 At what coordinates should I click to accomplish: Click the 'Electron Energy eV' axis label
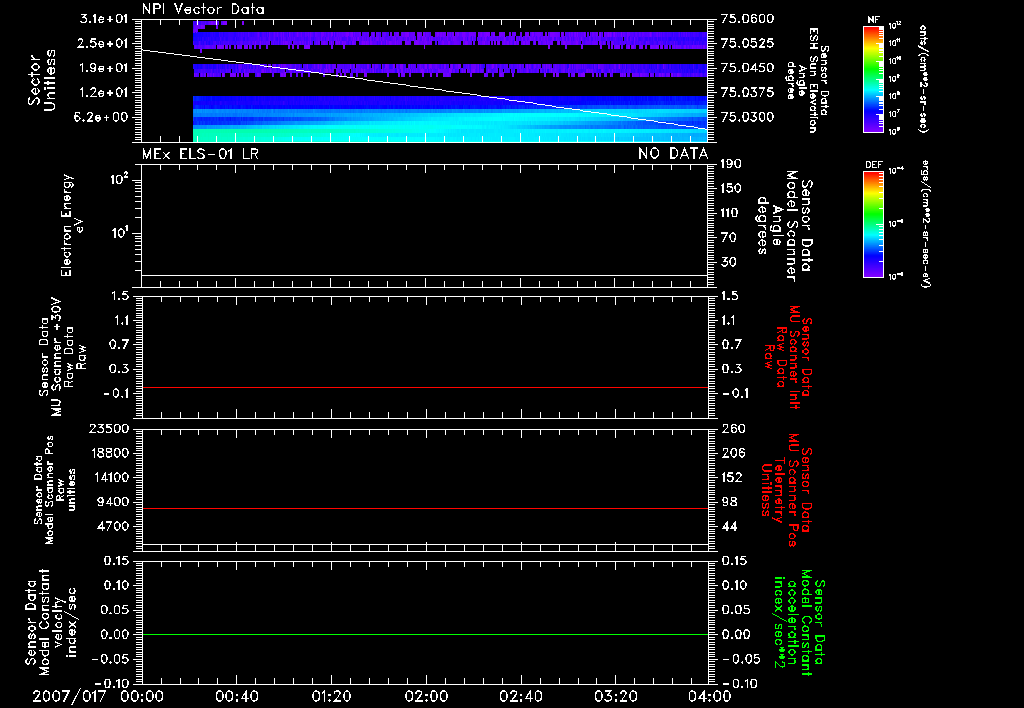click(x=72, y=225)
